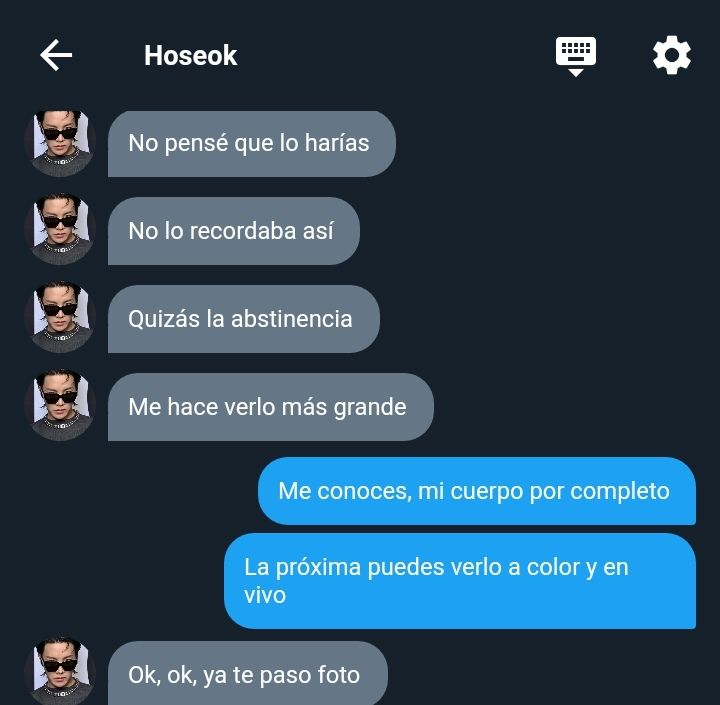Open avatar beside 'Quizás la abstinencia'
The height and width of the screenshot is (705, 720).
click(60, 318)
